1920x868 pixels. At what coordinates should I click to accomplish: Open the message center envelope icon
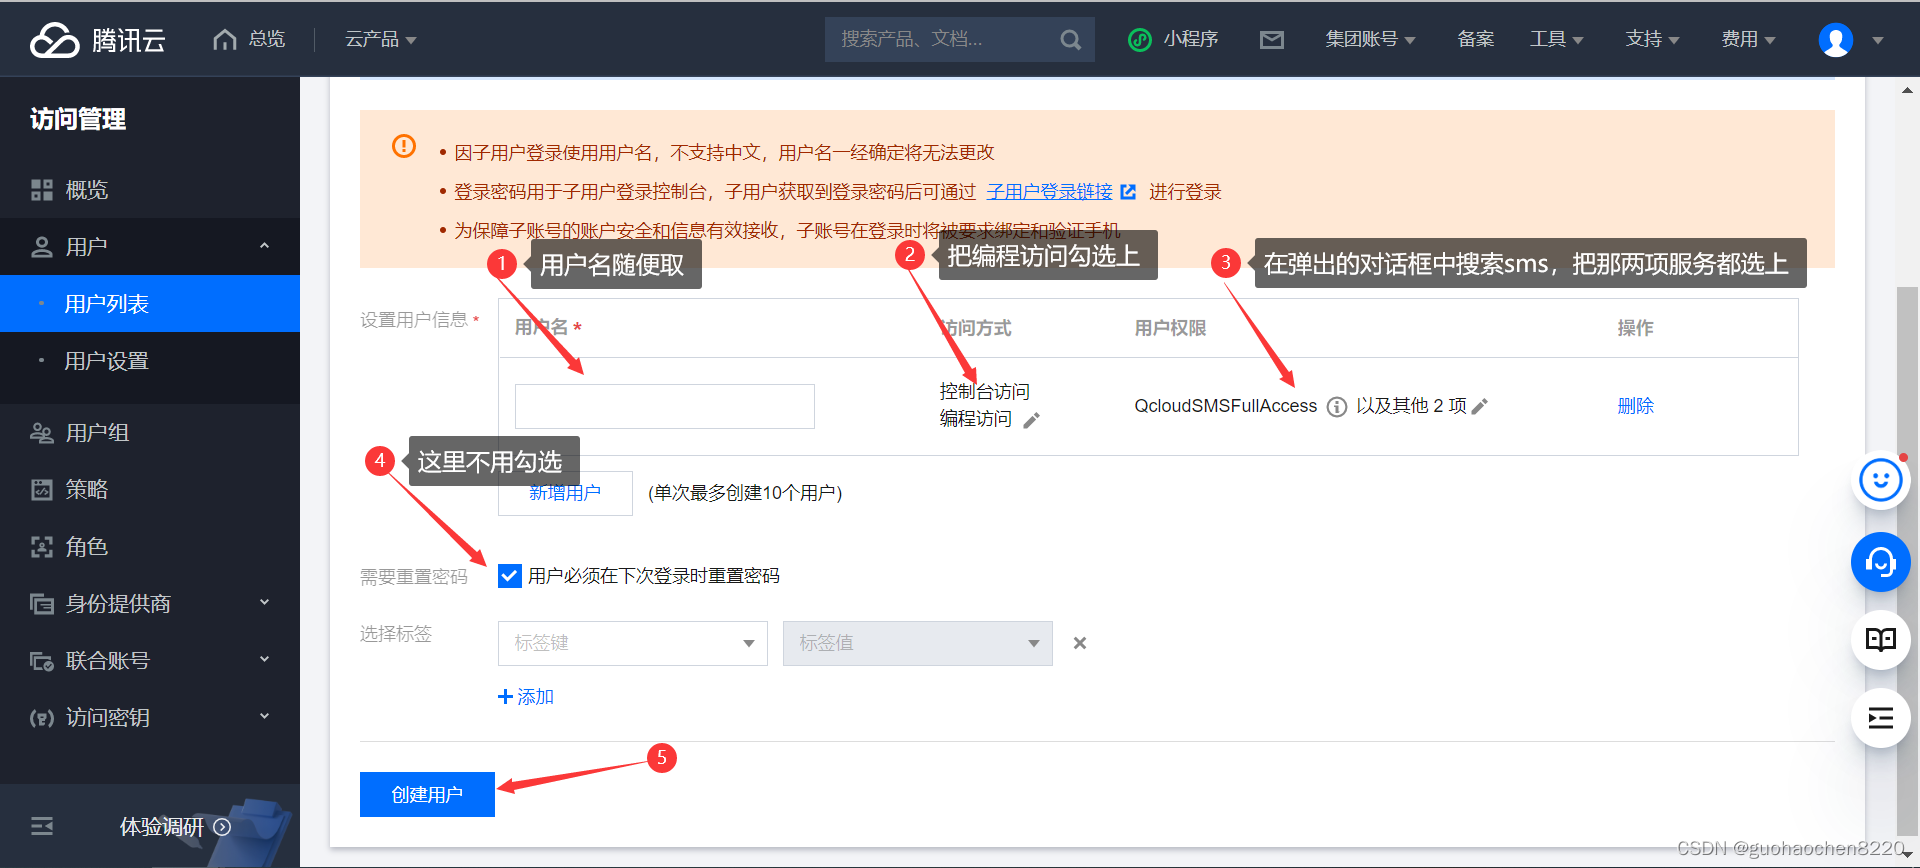[x=1272, y=40]
